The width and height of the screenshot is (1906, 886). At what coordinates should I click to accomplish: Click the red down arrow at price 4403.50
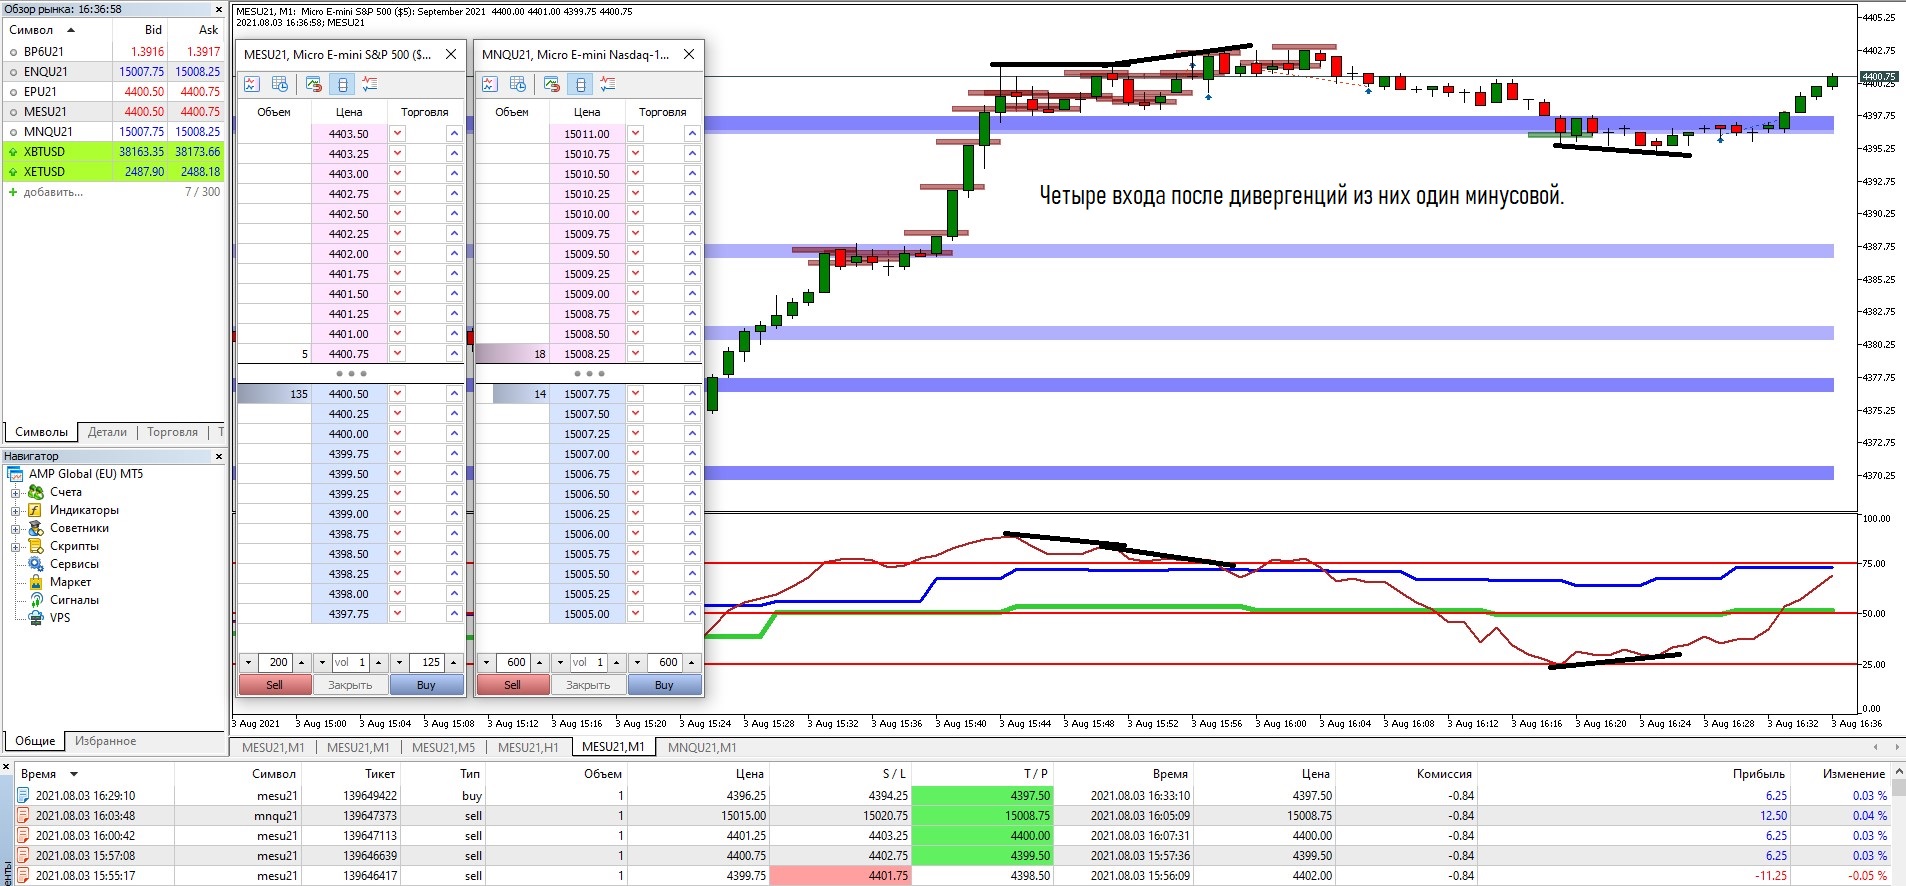pyautogui.click(x=397, y=134)
